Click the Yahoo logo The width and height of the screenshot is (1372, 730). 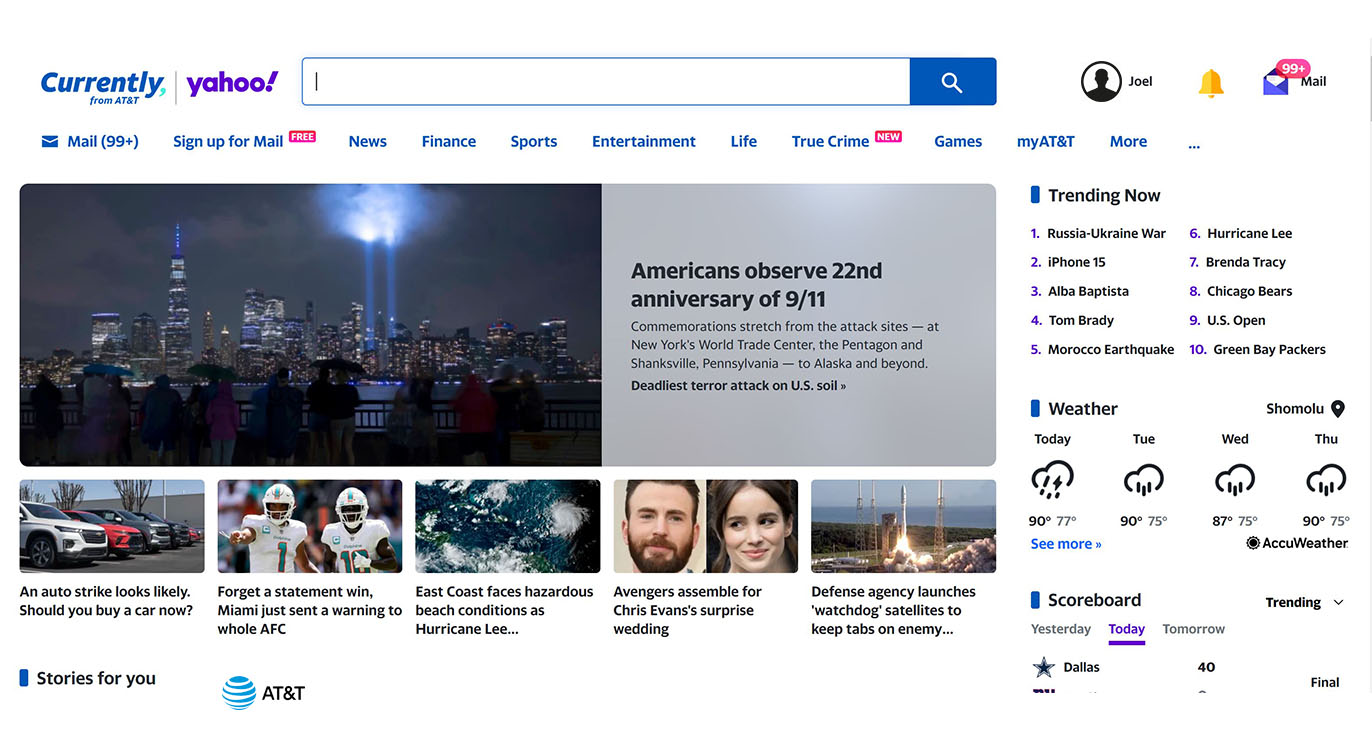tap(232, 84)
